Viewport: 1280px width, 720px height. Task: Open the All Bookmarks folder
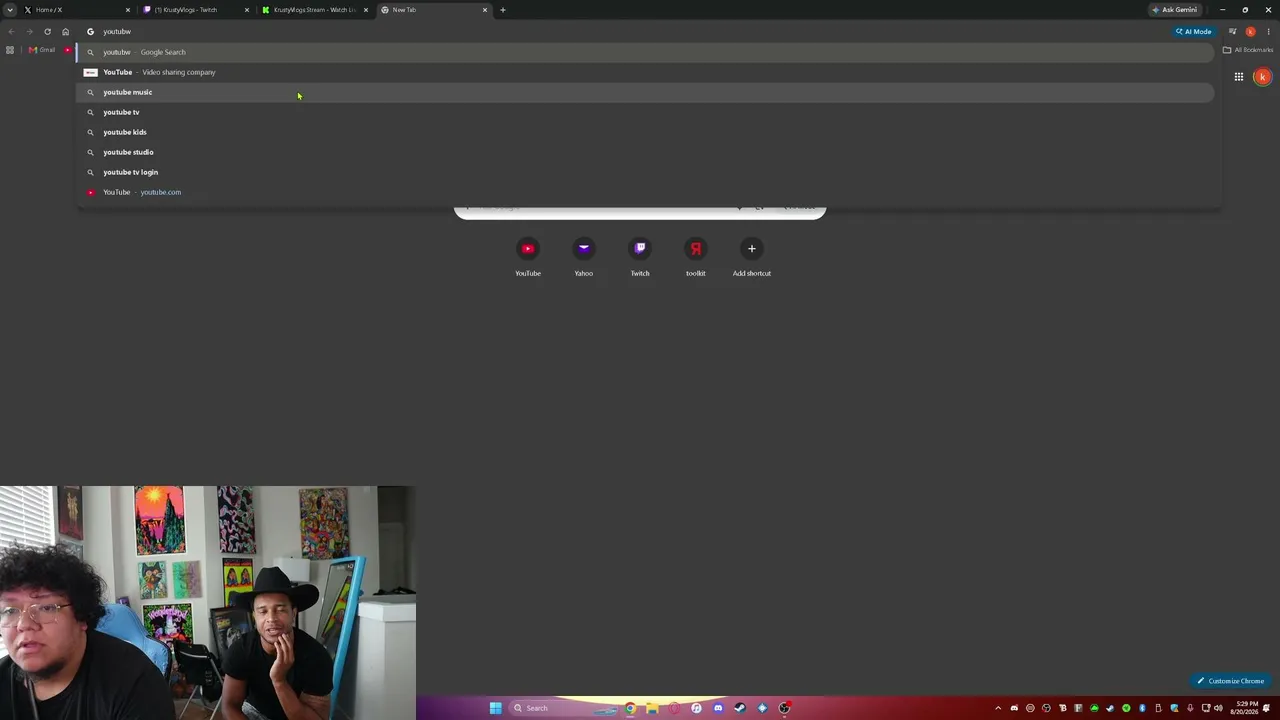[1248, 50]
